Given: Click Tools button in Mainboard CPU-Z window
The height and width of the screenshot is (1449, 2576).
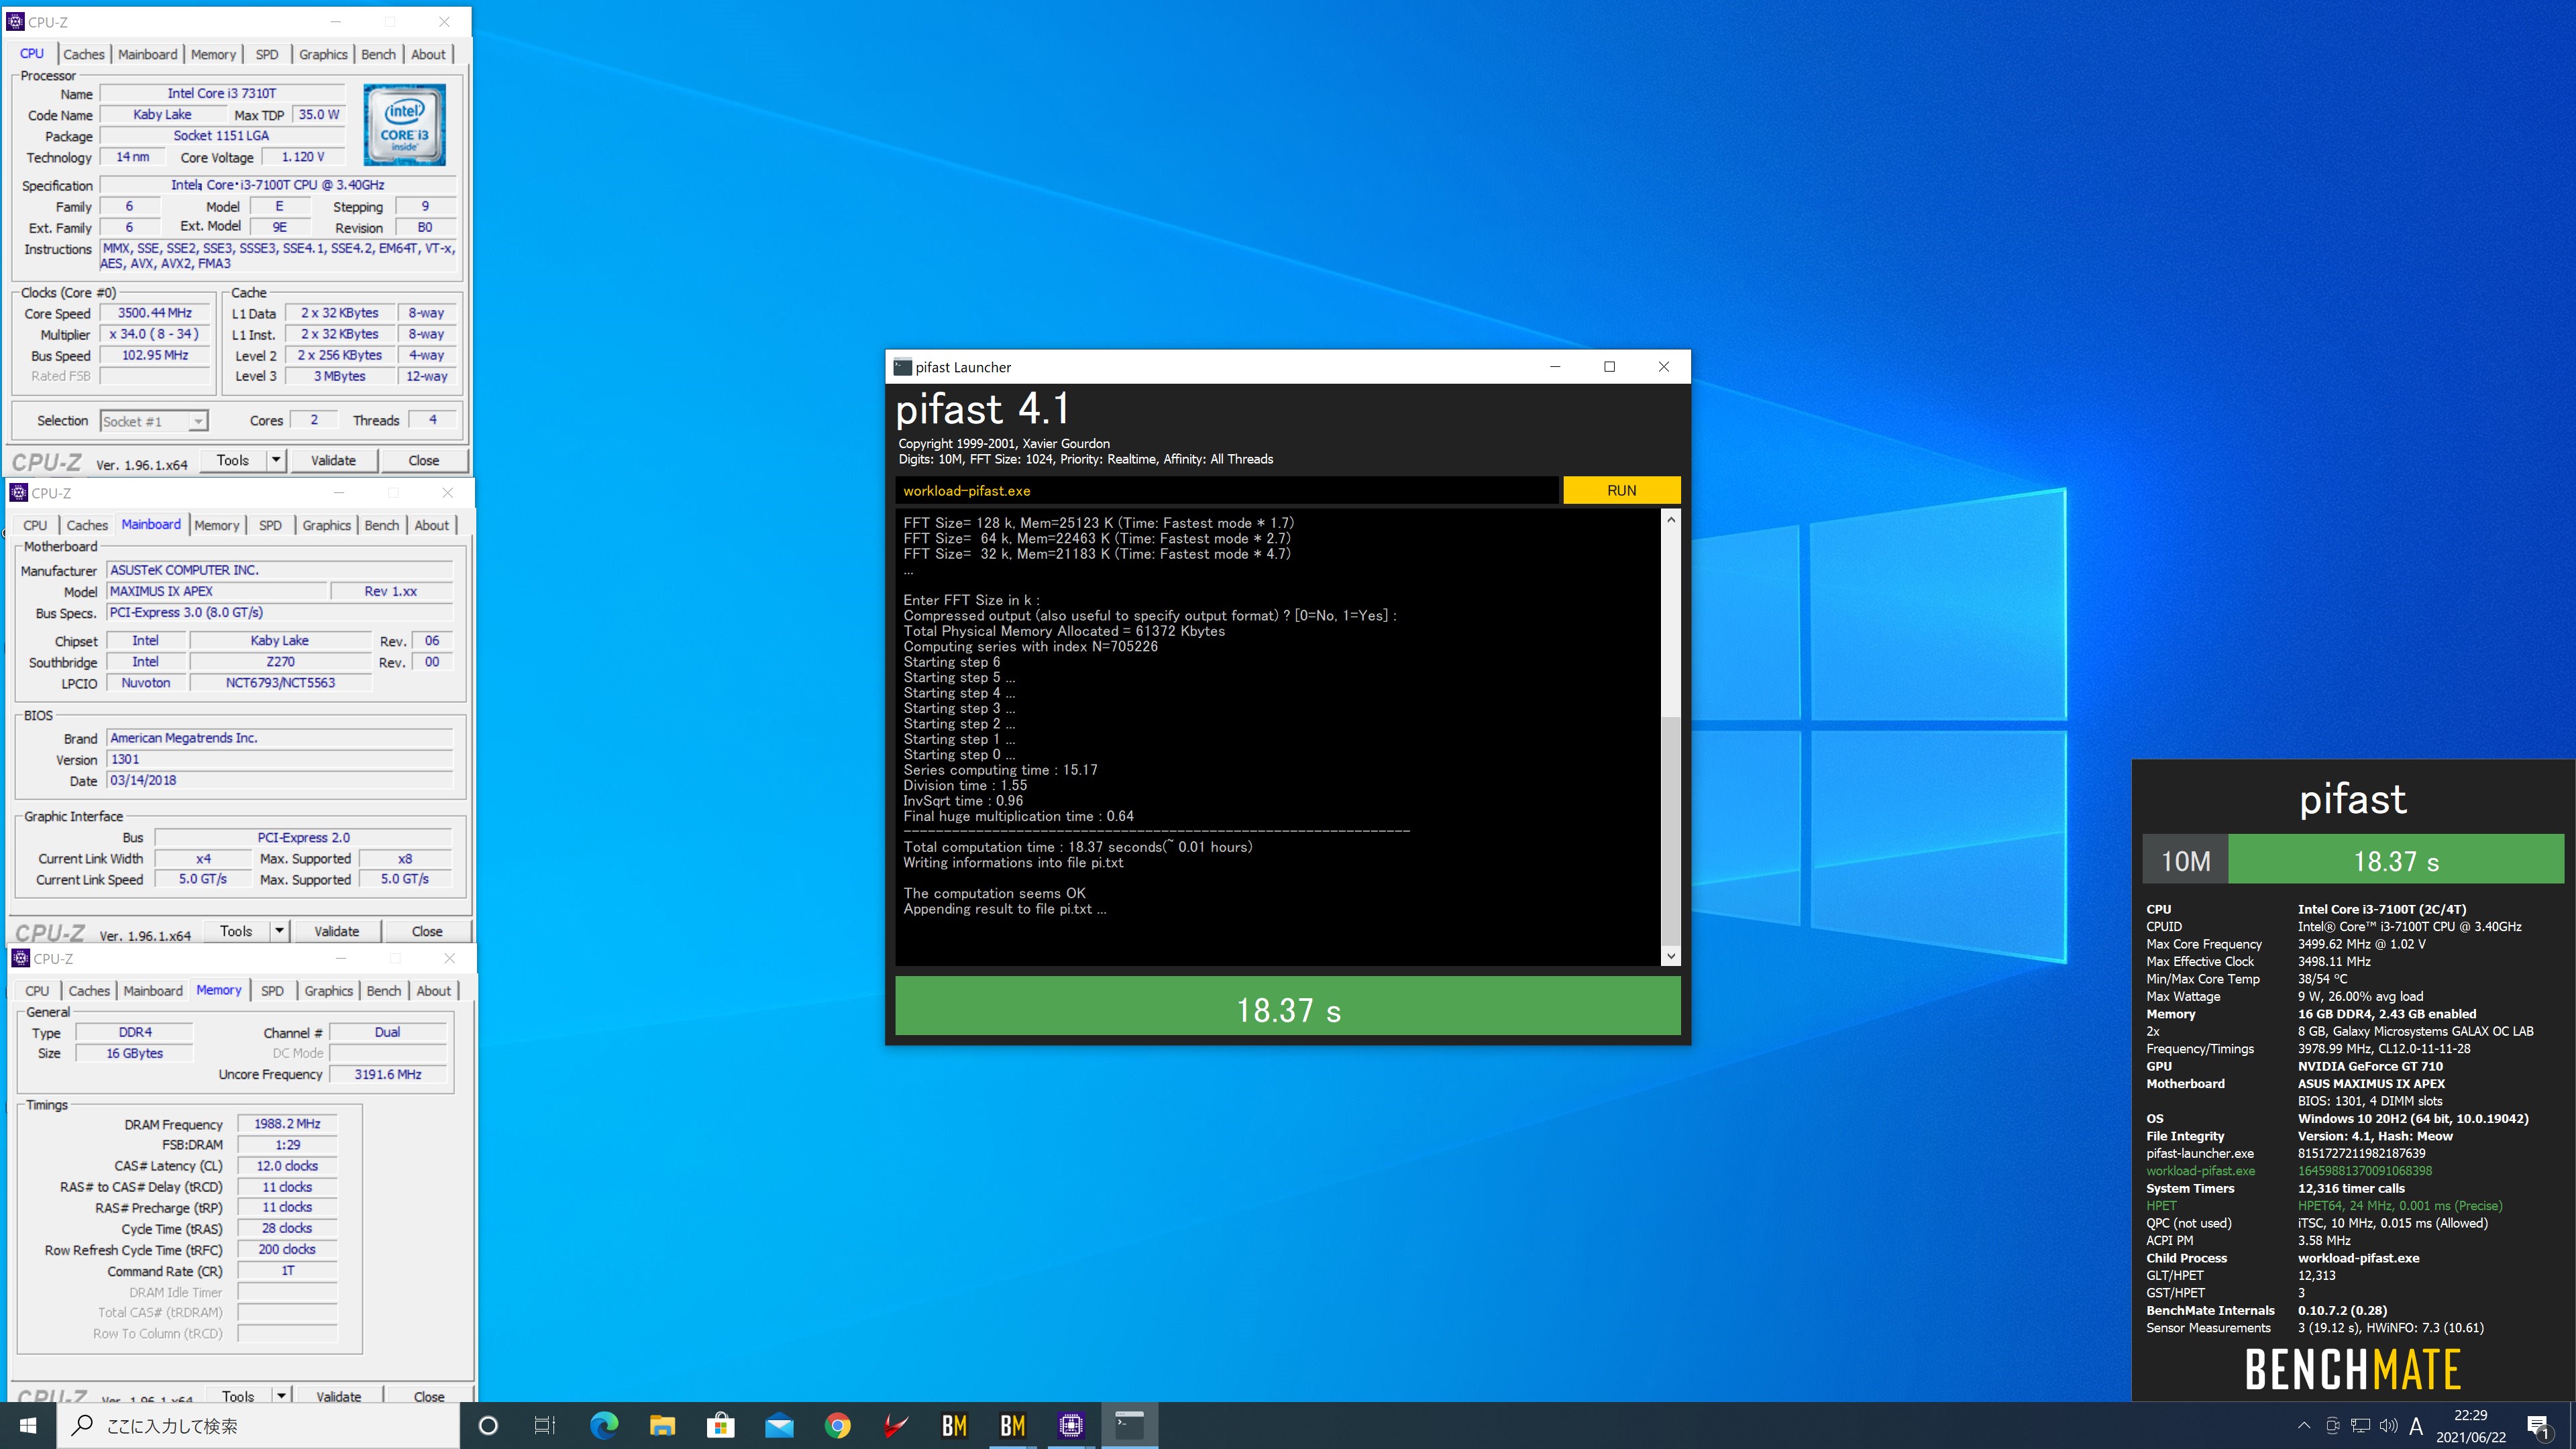Looking at the screenshot, I should coord(236,931).
